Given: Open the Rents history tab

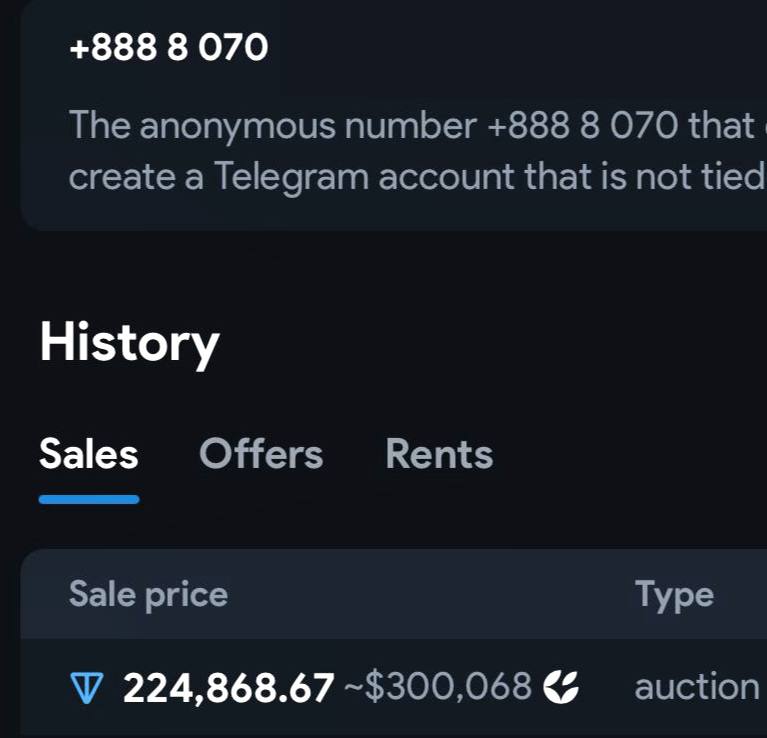Looking at the screenshot, I should (x=439, y=454).
